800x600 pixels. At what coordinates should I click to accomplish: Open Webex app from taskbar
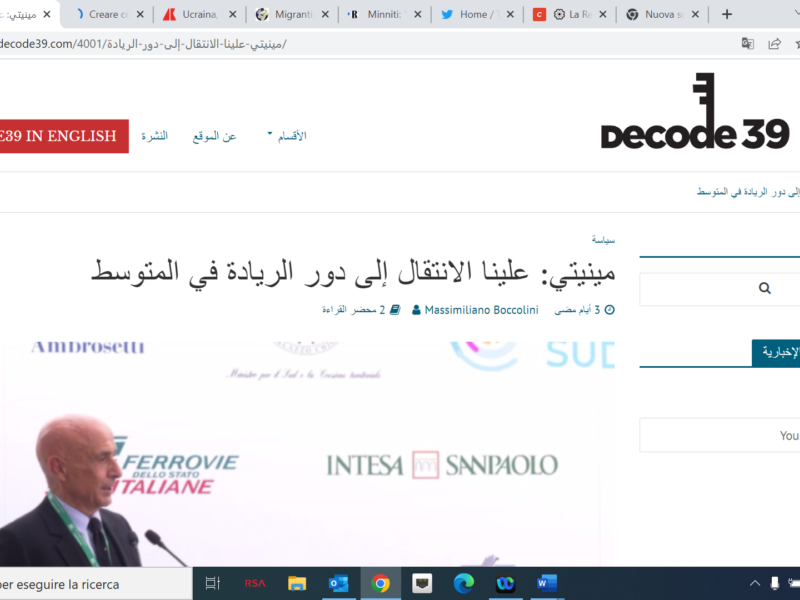pyautogui.click(x=505, y=583)
